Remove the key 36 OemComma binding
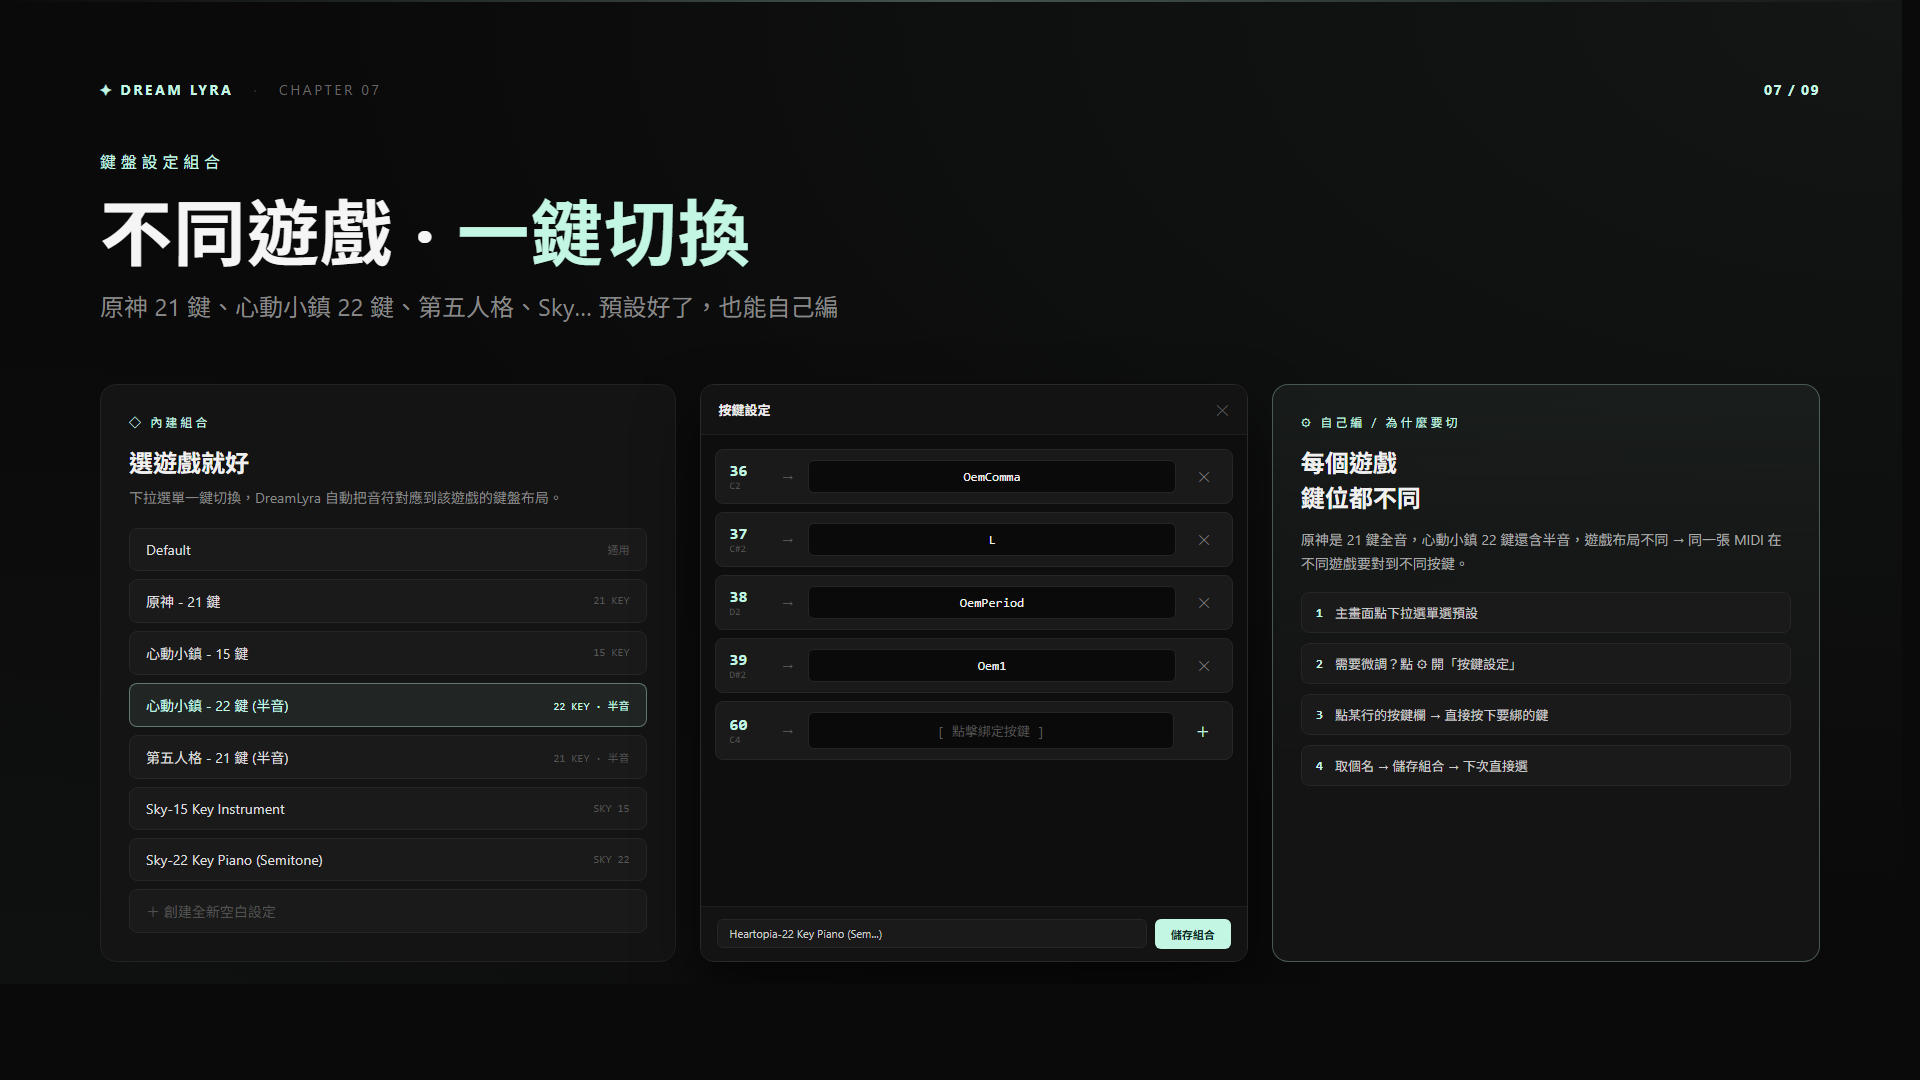The height and width of the screenshot is (1080, 1920). click(x=1204, y=477)
